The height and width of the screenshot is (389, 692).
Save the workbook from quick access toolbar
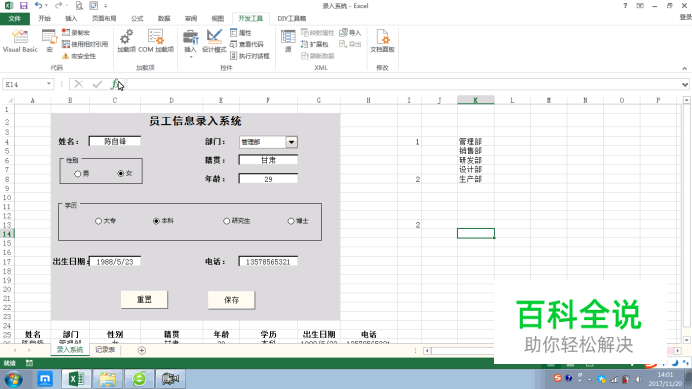[x=23, y=6]
